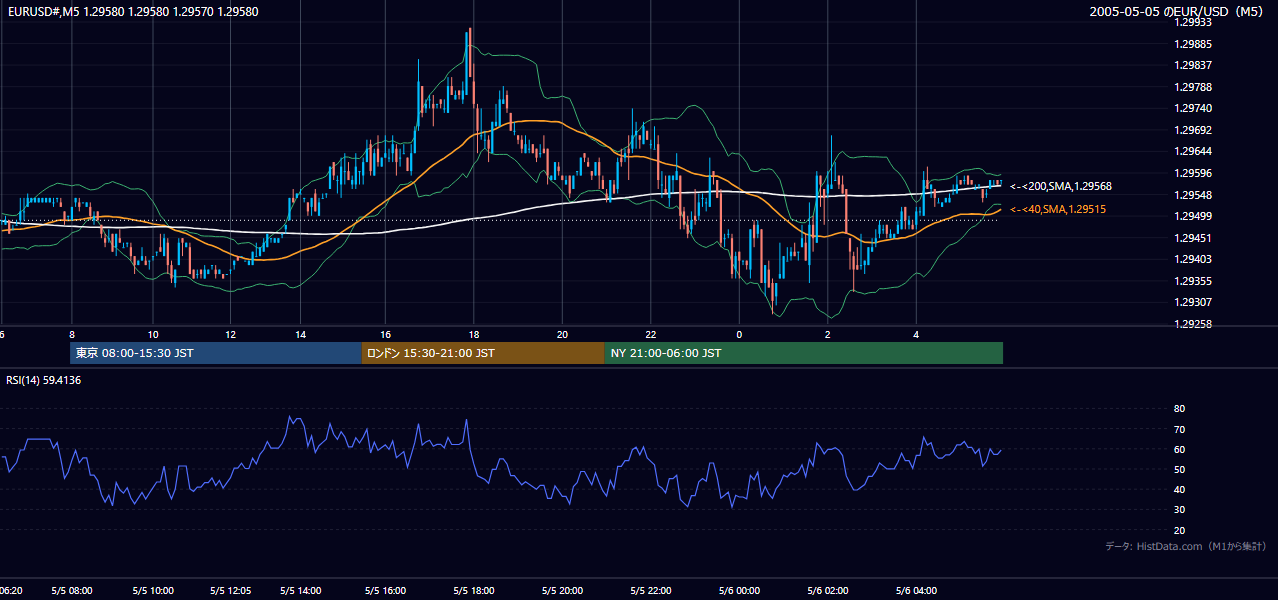Click the RSI(14) 59.4136 indicator label

44,380
